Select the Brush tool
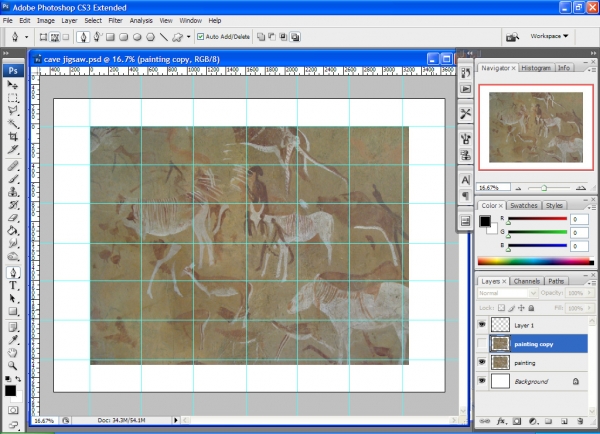 tap(13, 179)
